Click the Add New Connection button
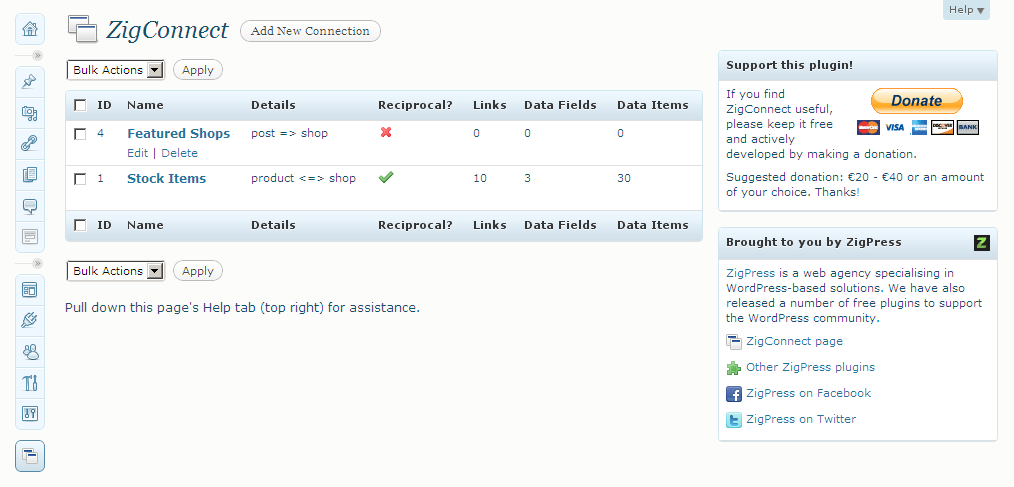The height and width of the screenshot is (487, 1014). tap(310, 31)
